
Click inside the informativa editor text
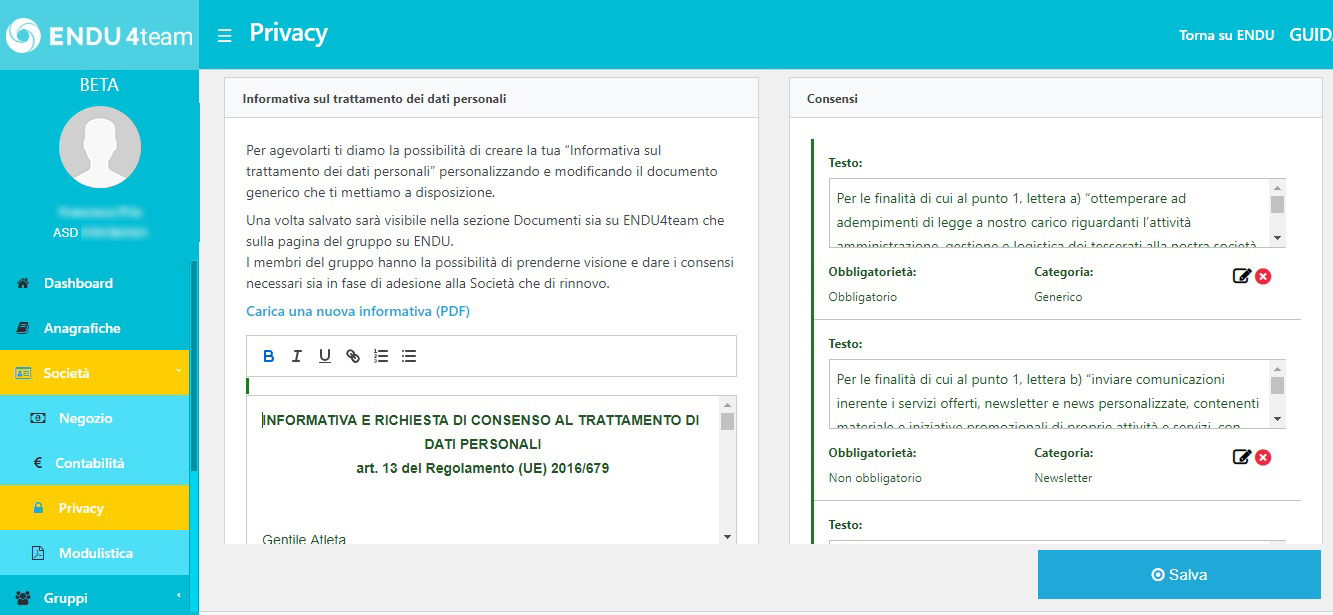coord(482,470)
